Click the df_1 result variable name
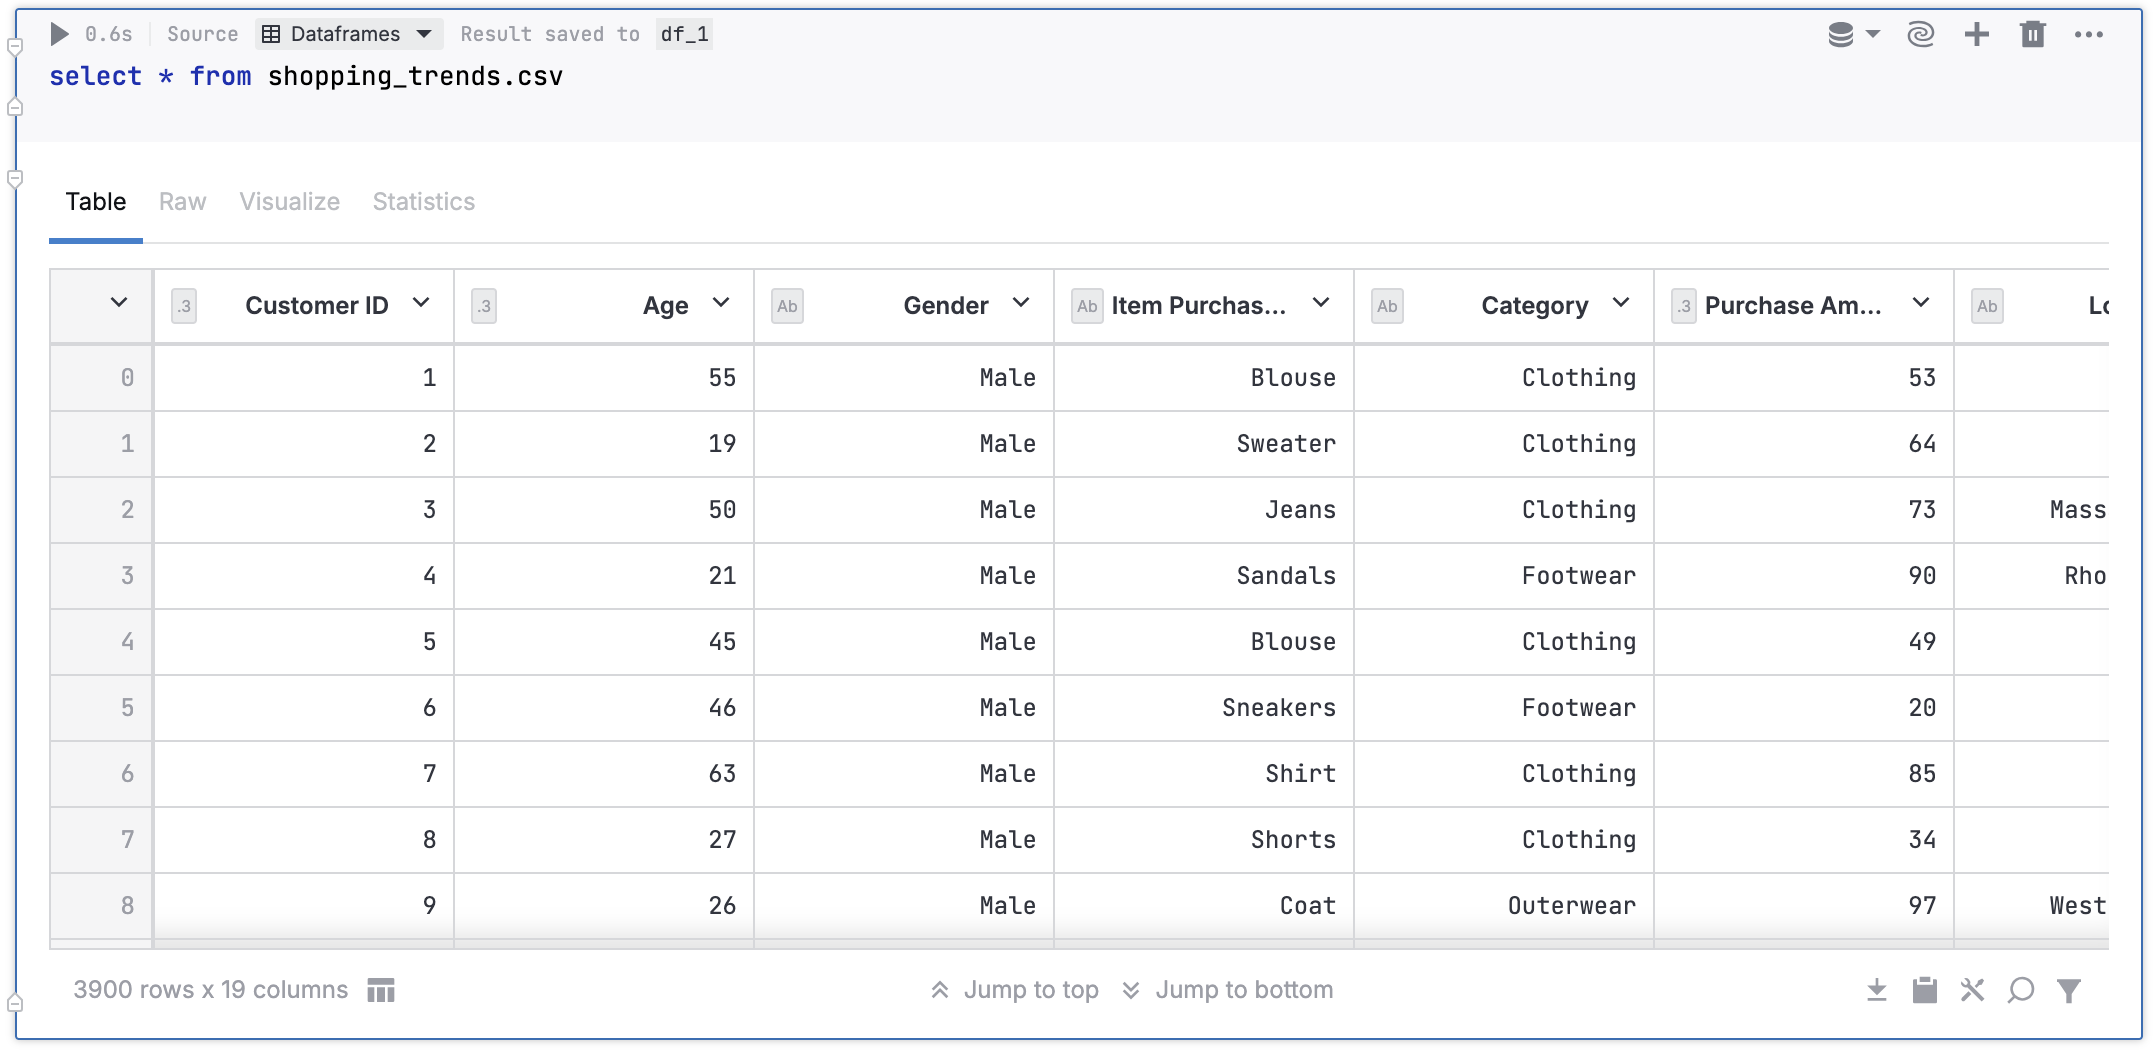This screenshot has width=2154, height=1050. (685, 34)
